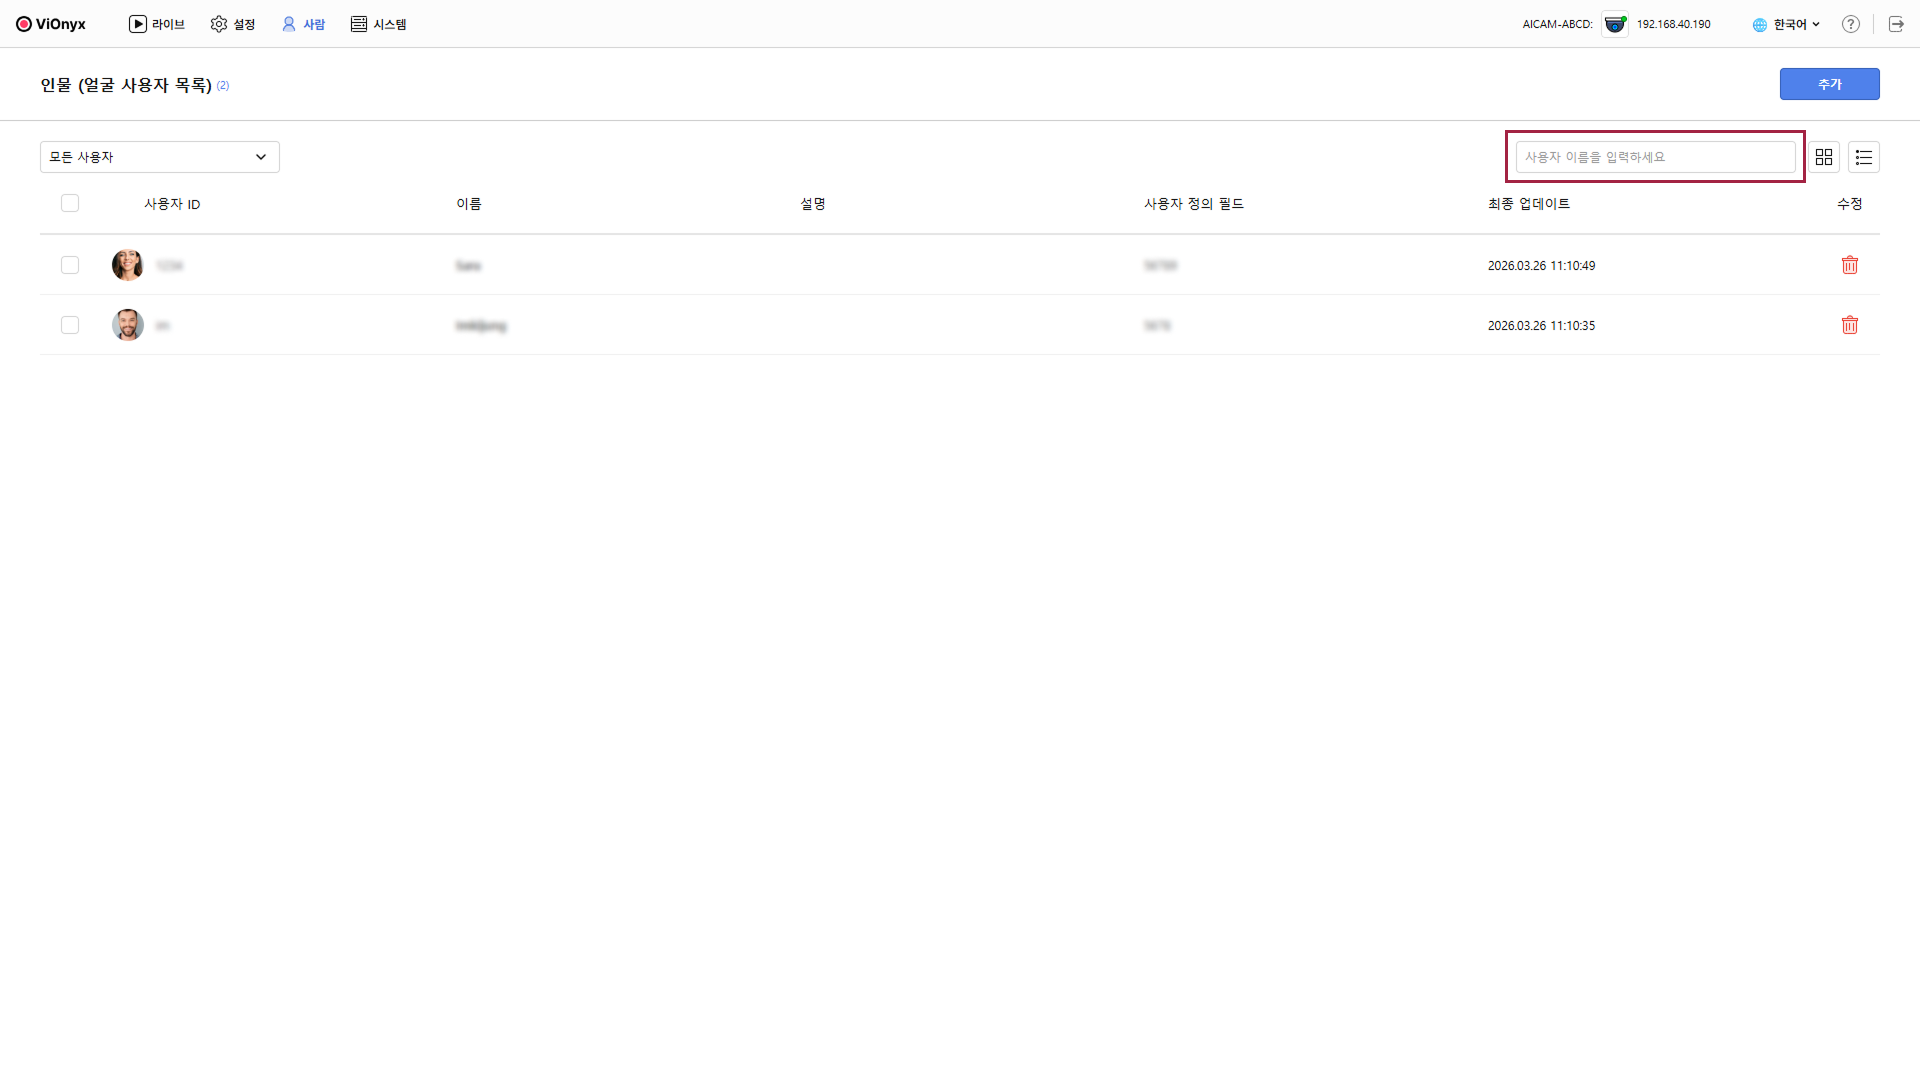Expand the 한국어 language selector
This screenshot has height=1080, width=1920.
[x=1786, y=24]
